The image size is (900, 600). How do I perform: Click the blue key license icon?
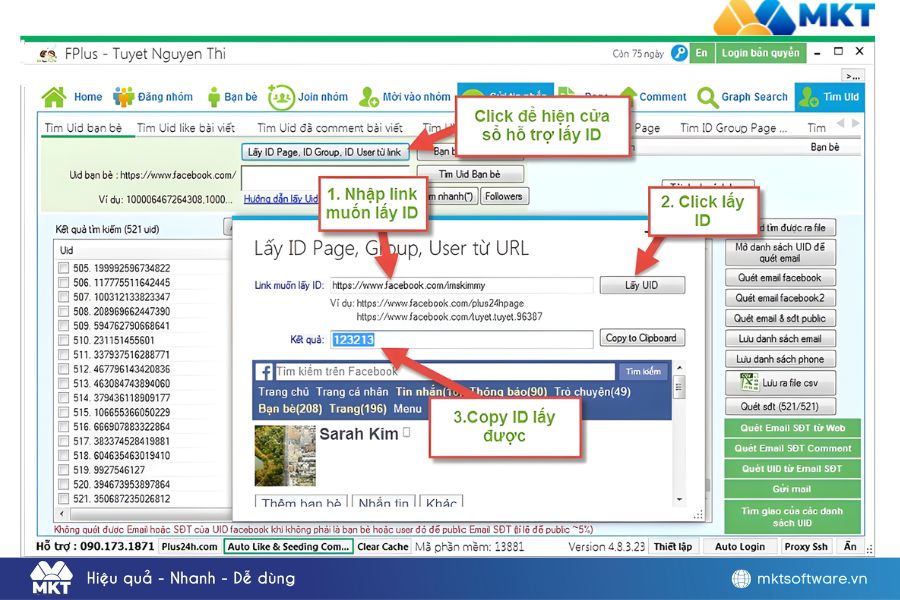pos(679,53)
